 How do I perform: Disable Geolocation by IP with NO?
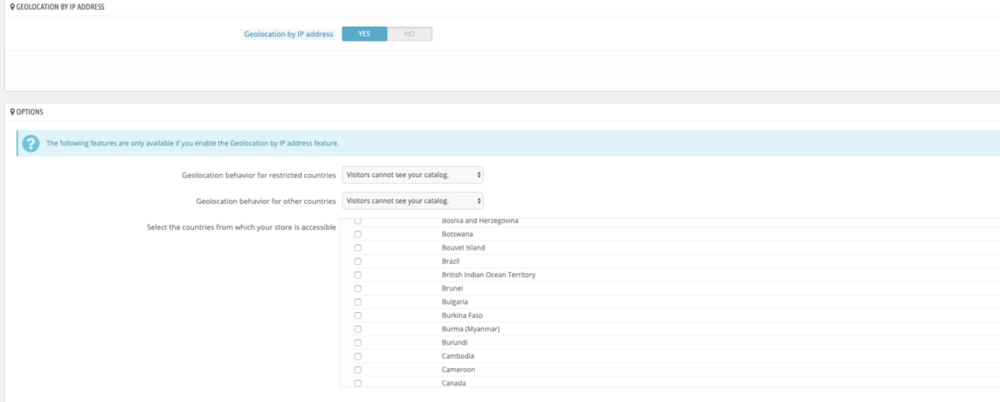pos(409,34)
